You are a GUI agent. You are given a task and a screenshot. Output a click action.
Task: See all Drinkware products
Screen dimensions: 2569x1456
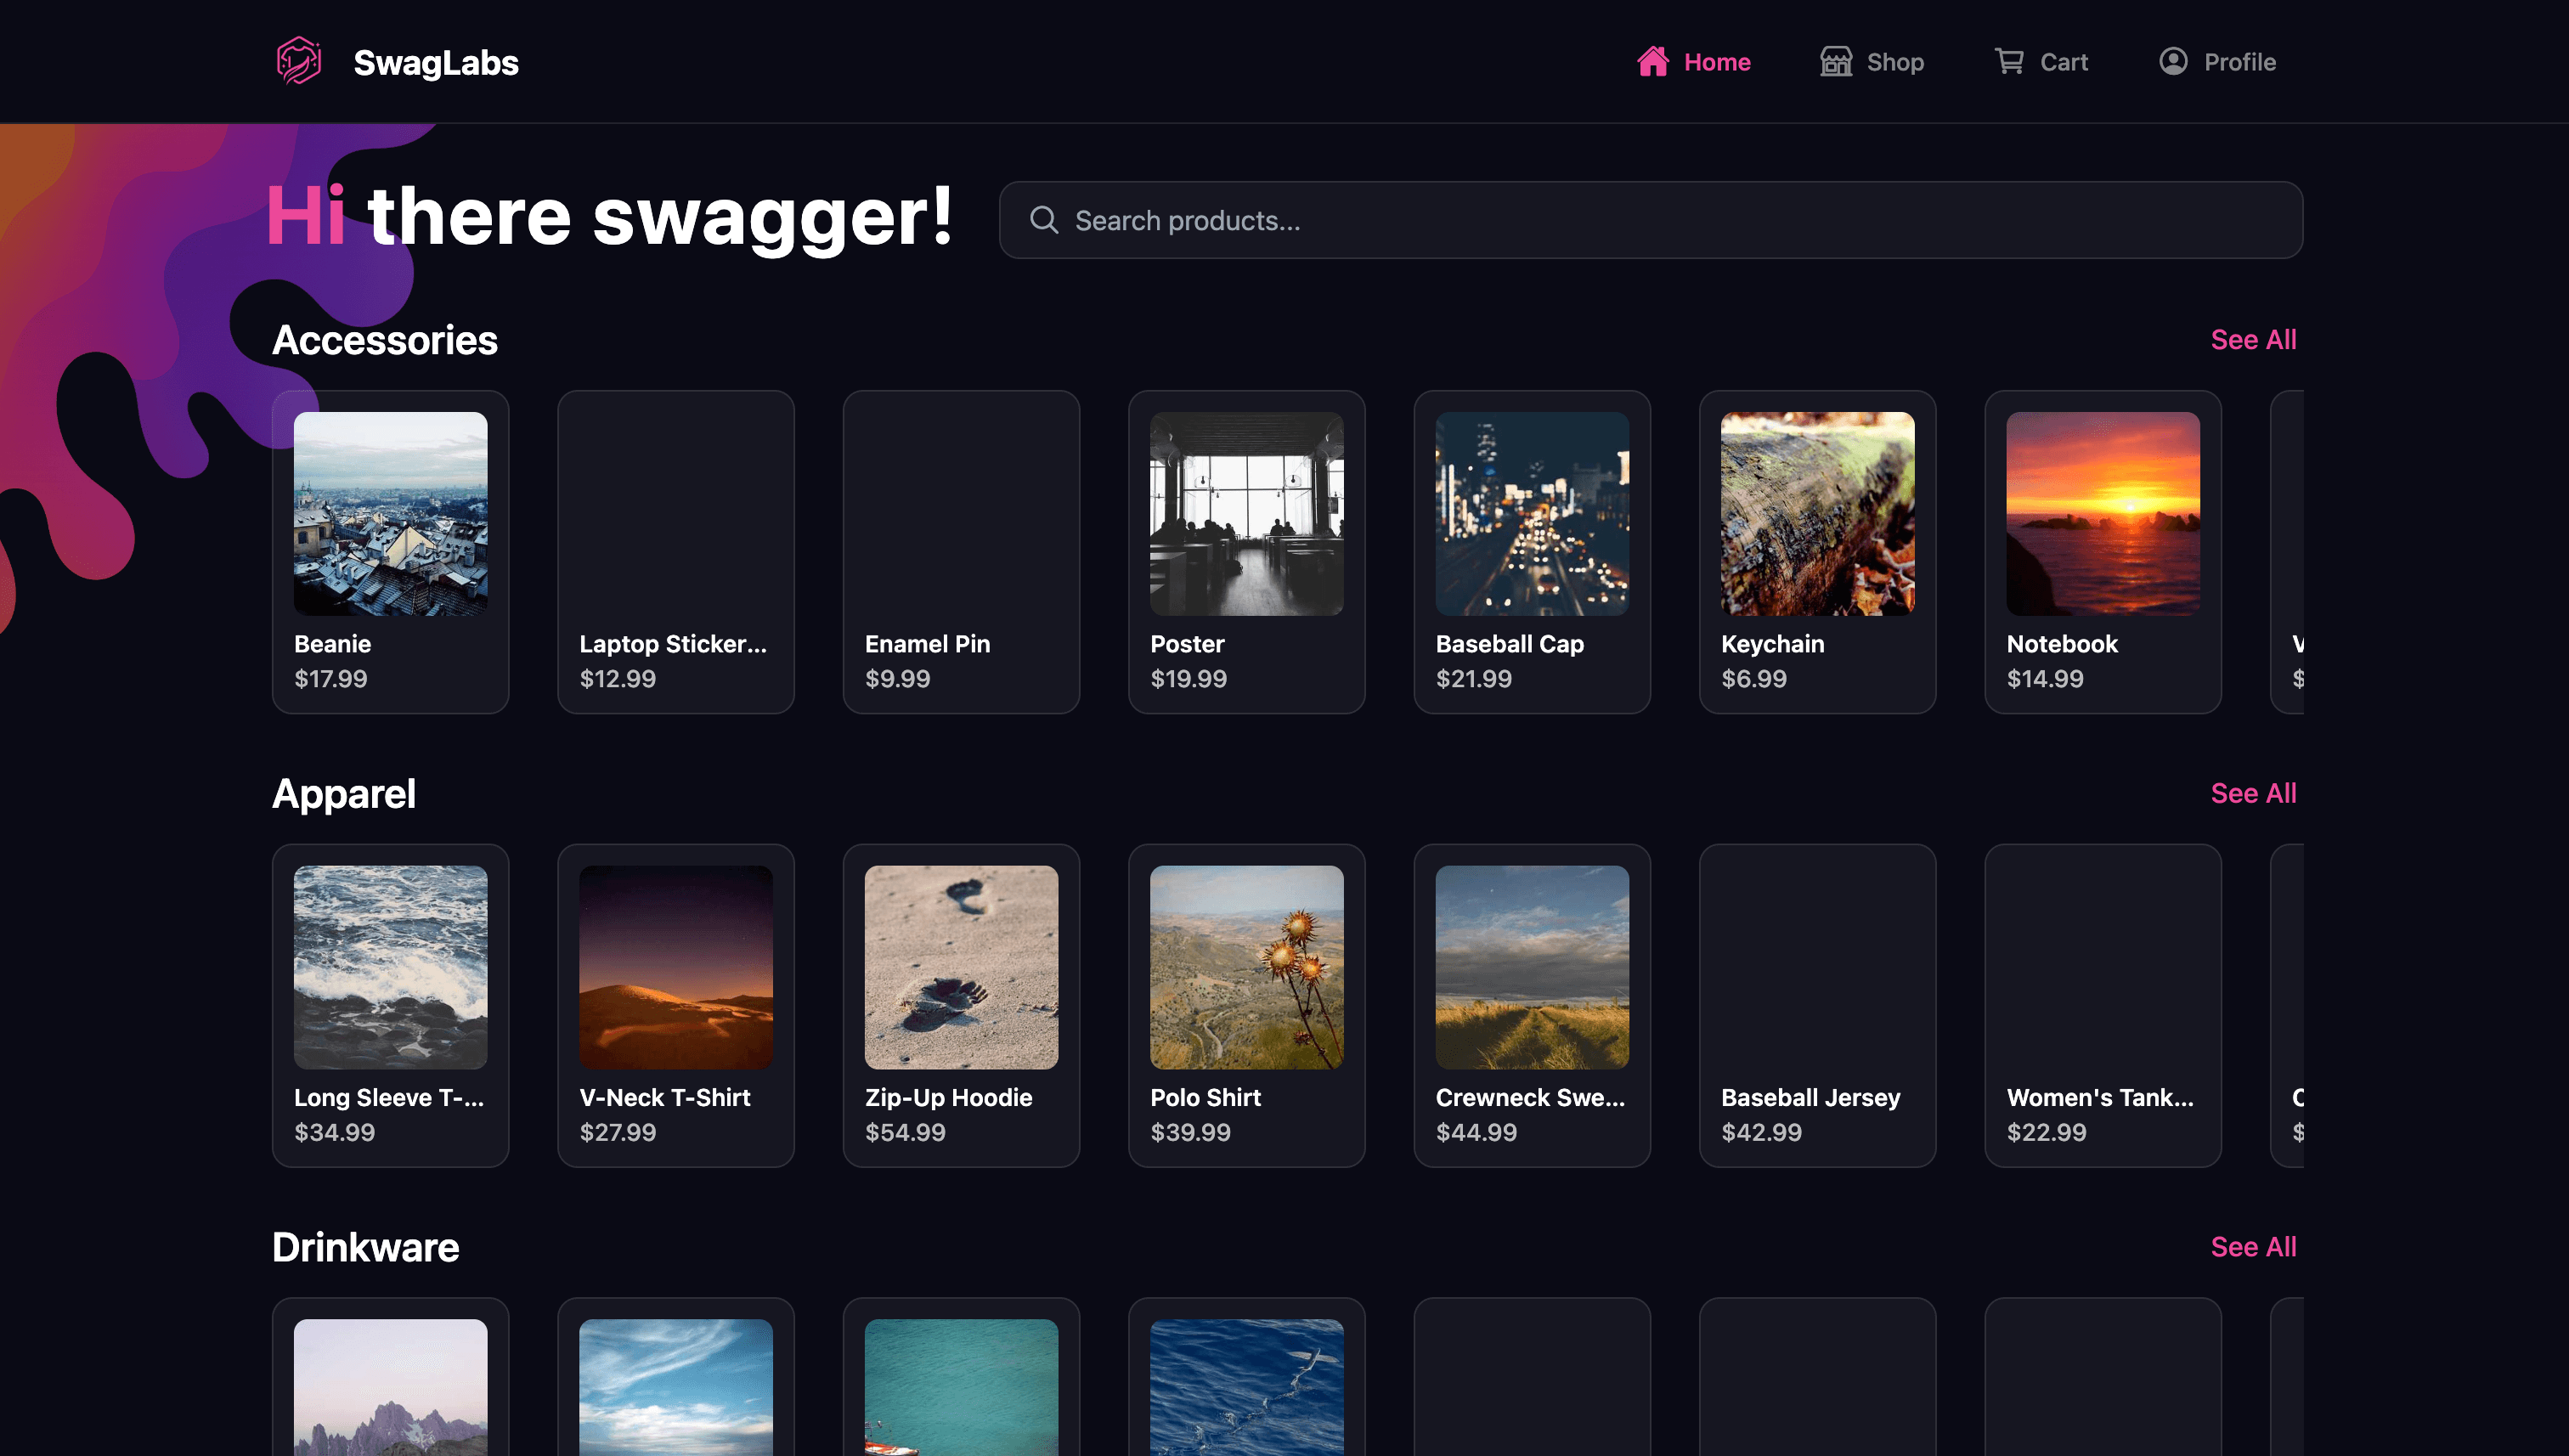click(x=2252, y=1247)
